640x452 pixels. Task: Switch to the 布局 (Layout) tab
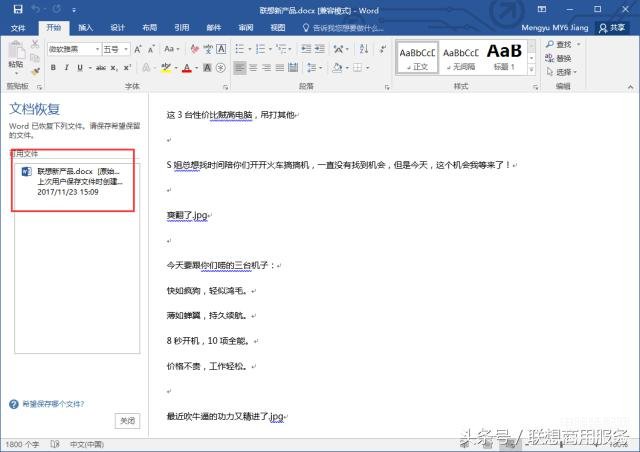tap(149, 28)
